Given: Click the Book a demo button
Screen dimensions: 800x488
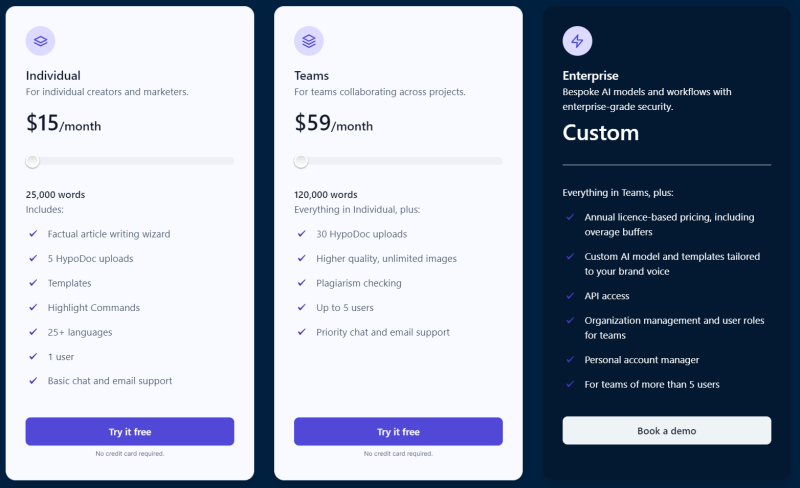Looking at the screenshot, I should point(666,430).
